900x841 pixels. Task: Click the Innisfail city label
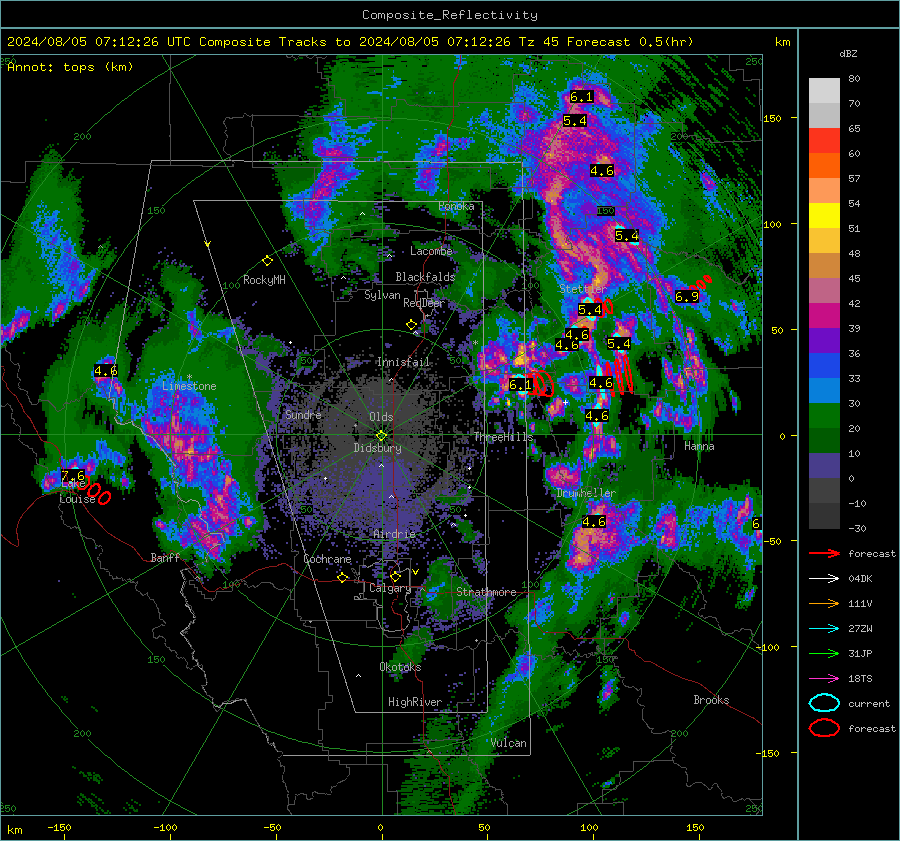click(403, 362)
